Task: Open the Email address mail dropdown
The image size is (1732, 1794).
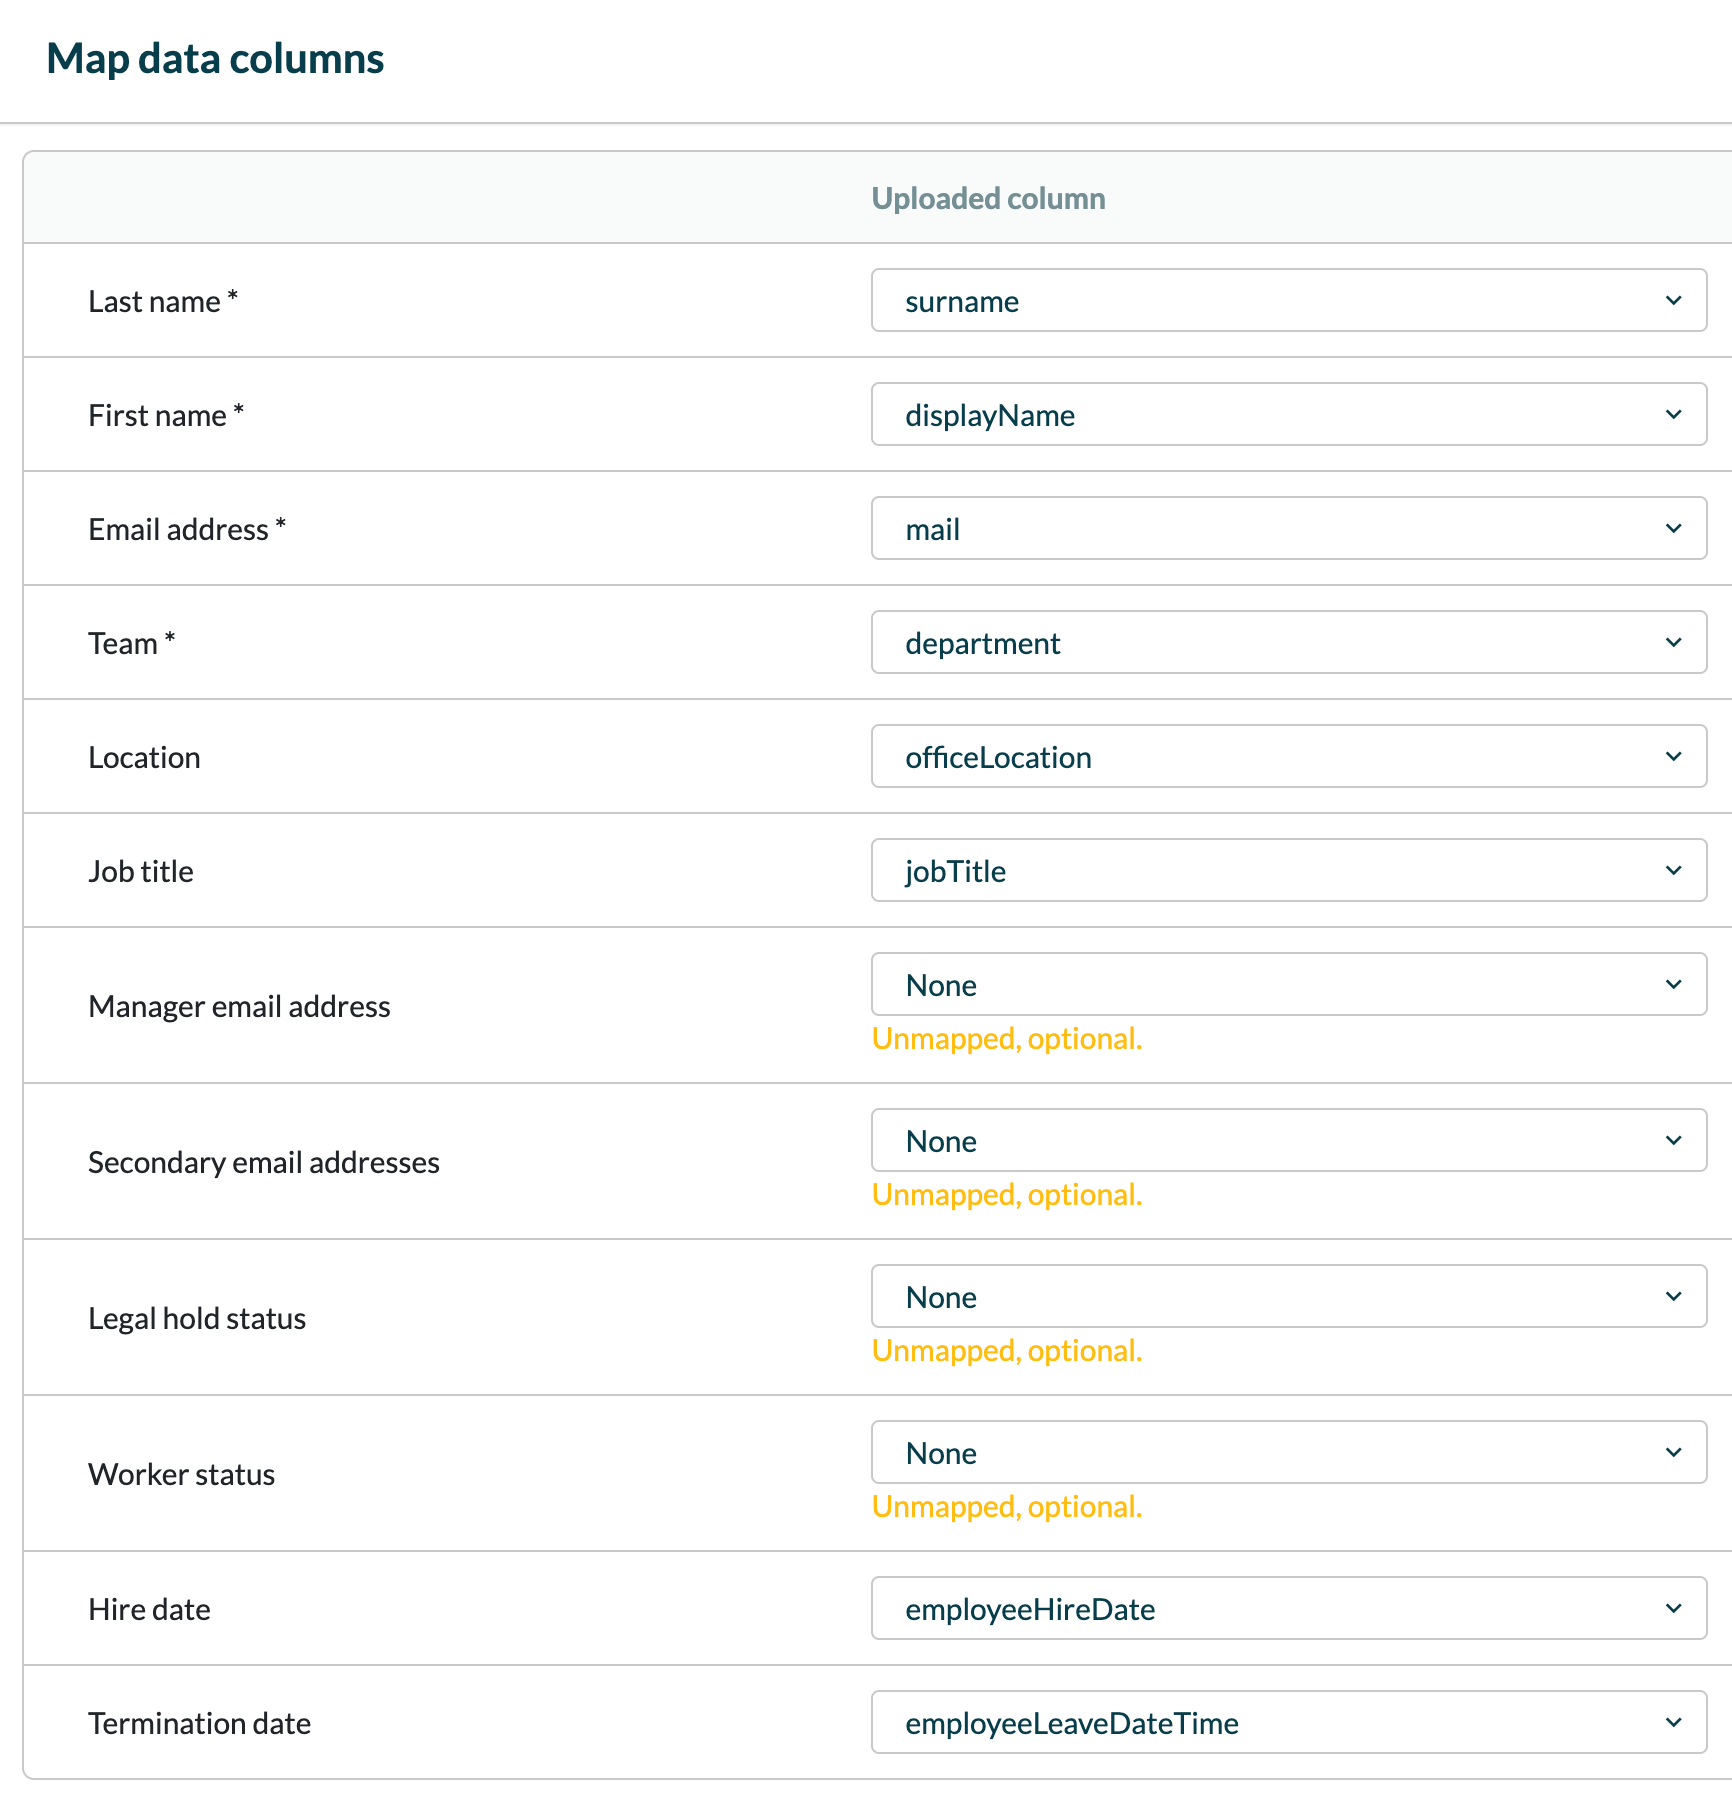Action: pyautogui.click(x=1288, y=529)
